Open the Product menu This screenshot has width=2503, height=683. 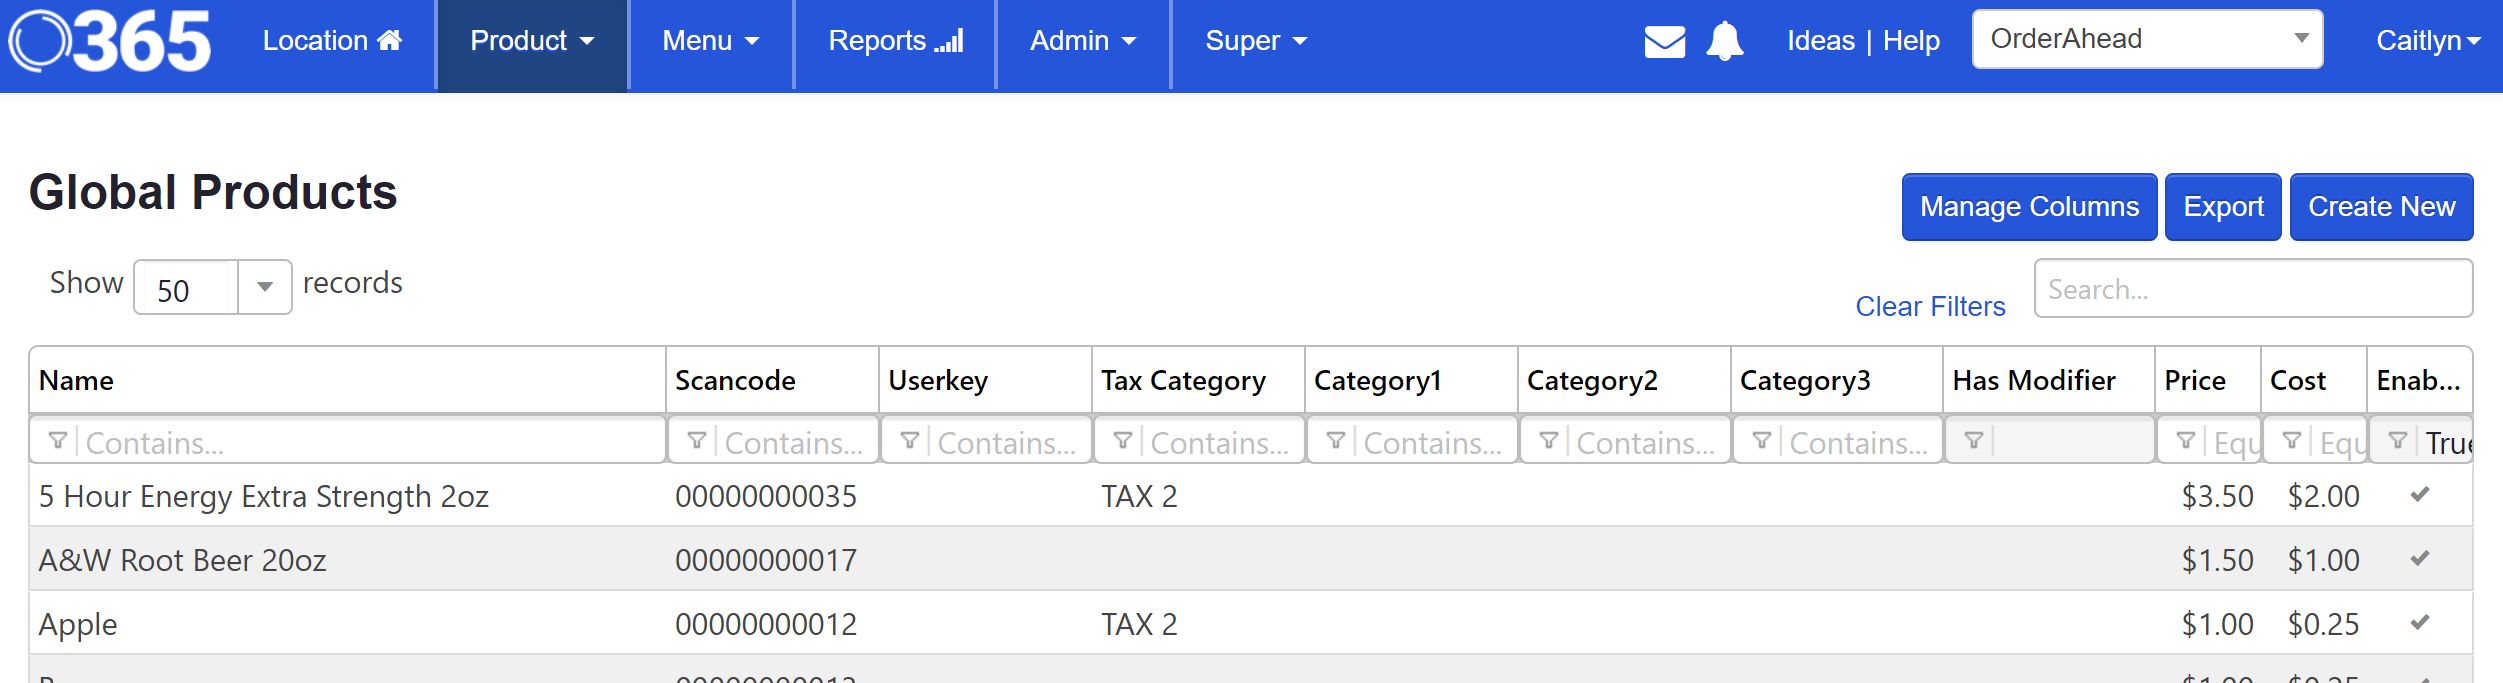pyautogui.click(x=532, y=41)
